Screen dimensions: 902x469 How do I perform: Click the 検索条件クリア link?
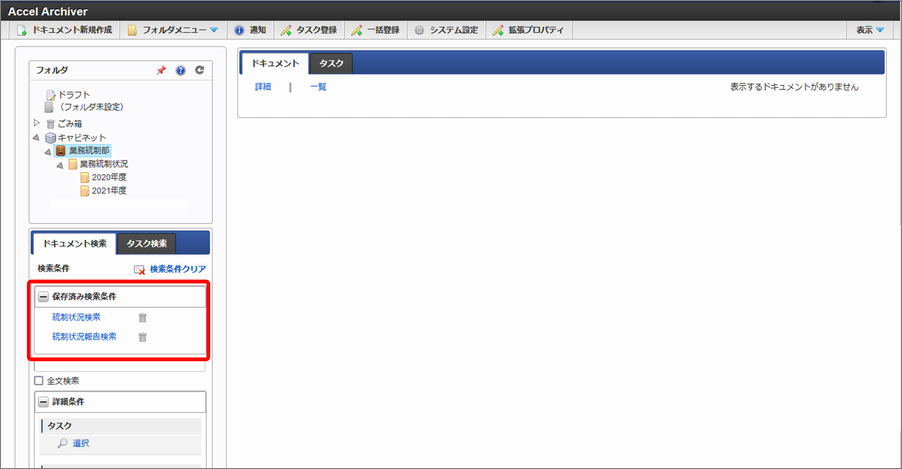click(170, 269)
